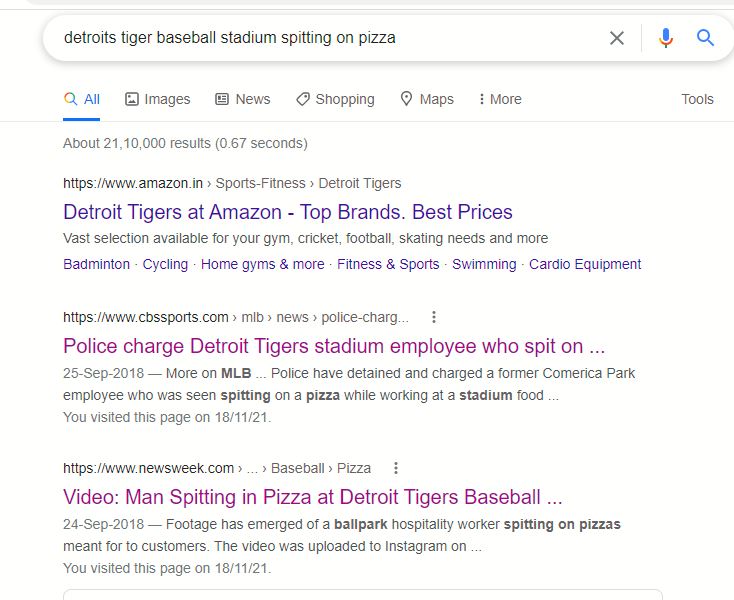
Task: Switch to the Images tab
Action: click(157, 99)
